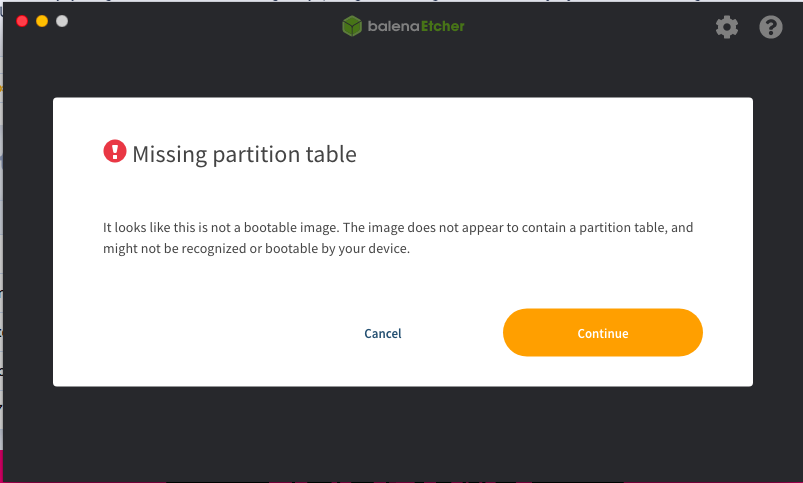The image size is (803, 483).
Task: Click the "balena" word in the title logo
Action: pyautogui.click(x=386, y=26)
